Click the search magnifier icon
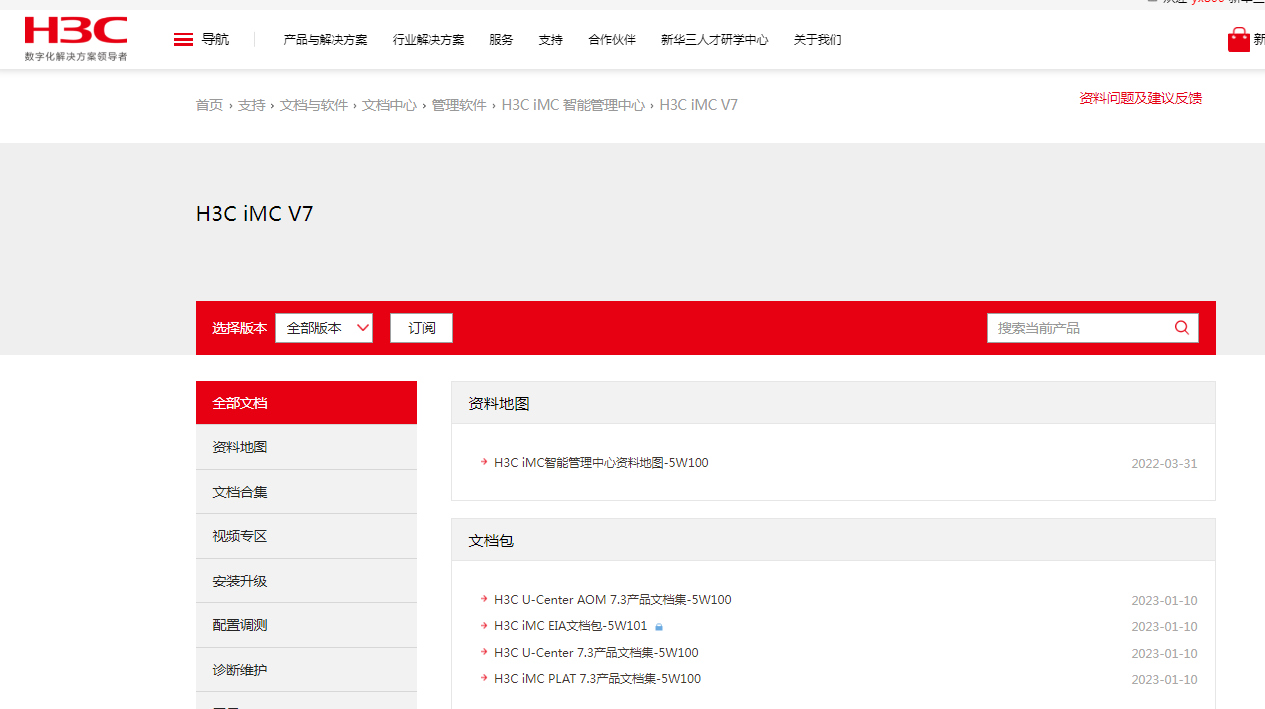The height and width of the screenshot is (709, 1265). pos(1182,328)
